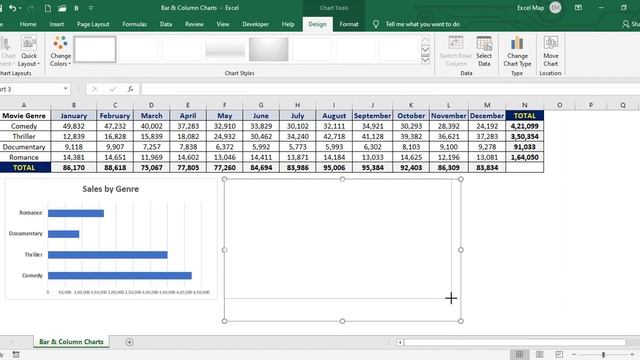
Task: Open the Customize Quick Access Toolbar dropdown
Action: tap(91, 8)
